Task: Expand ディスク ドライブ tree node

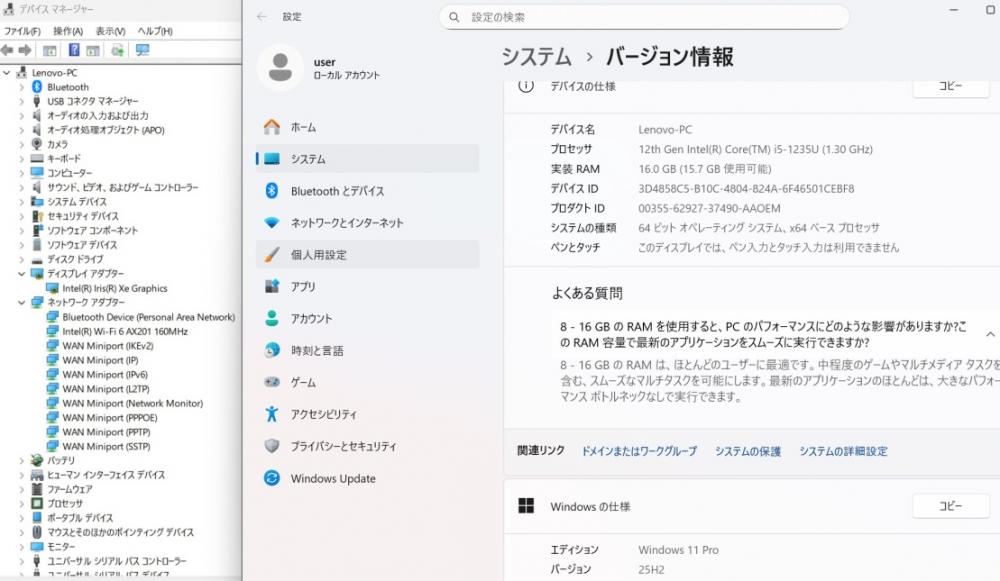Action: click(x=22, y=259)
